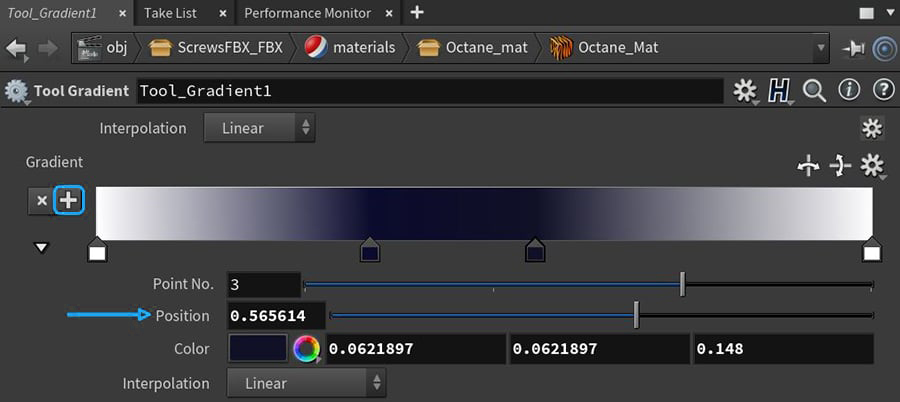Open the lower Interpolation Linear dropdown
This screenshot has height=402, width=900.
coord(306,383)
